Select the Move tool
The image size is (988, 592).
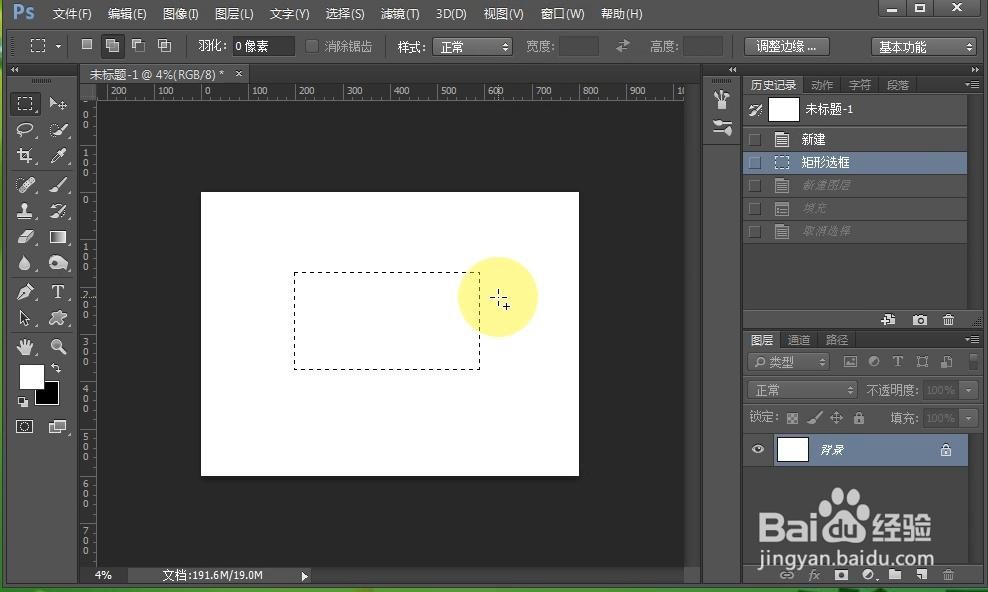tap(58, 103)
